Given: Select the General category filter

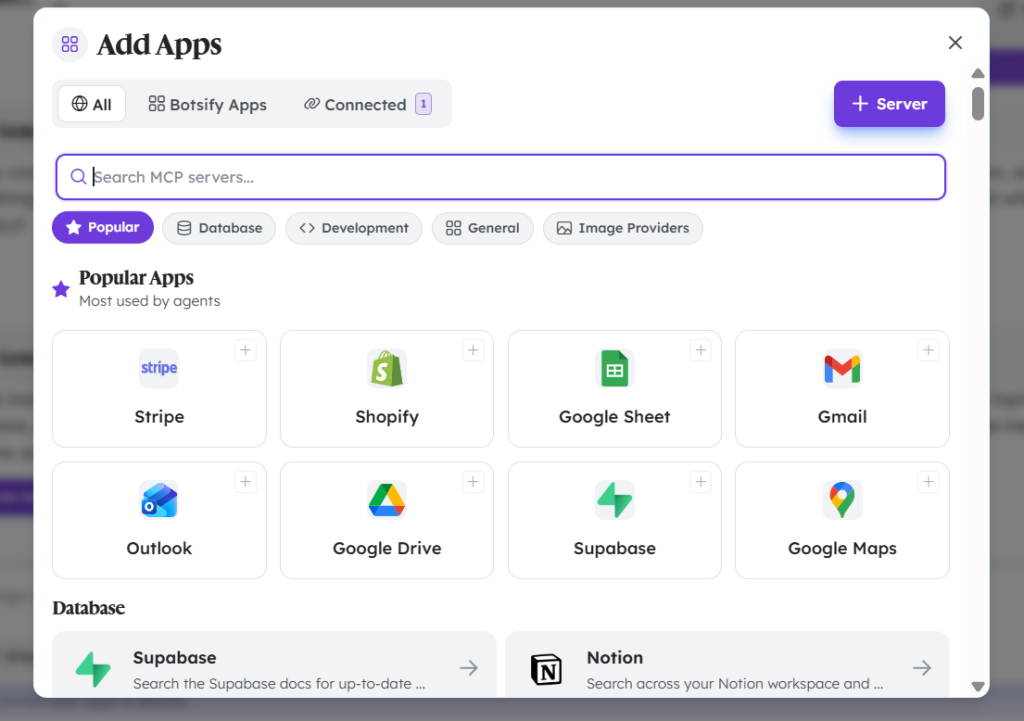Looking at the screenshot, I should point(483,228).
